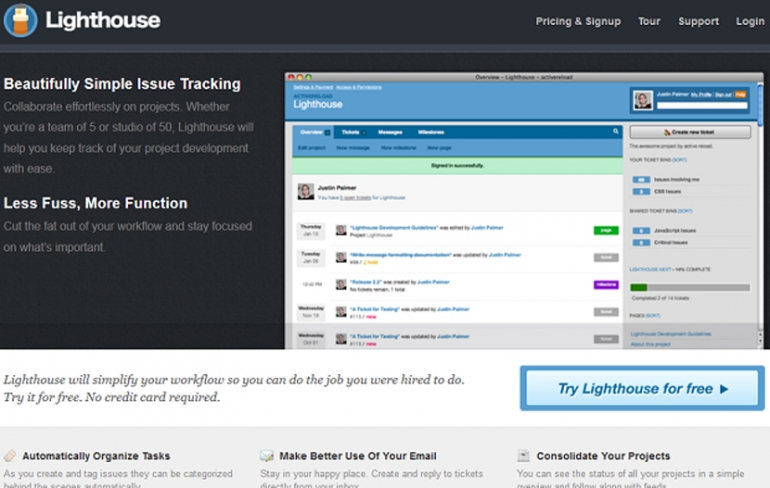The image size is (770, 488).
Task: Open the '5 open tickets' link
Action: pos(356,198)
